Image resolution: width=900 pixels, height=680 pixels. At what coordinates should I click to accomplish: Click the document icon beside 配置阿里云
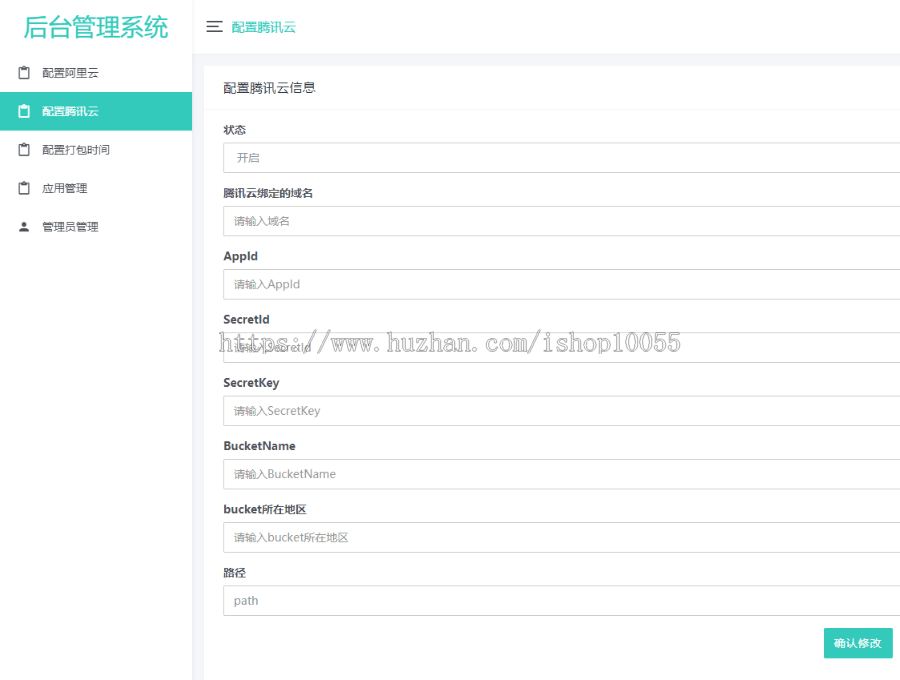23,72
